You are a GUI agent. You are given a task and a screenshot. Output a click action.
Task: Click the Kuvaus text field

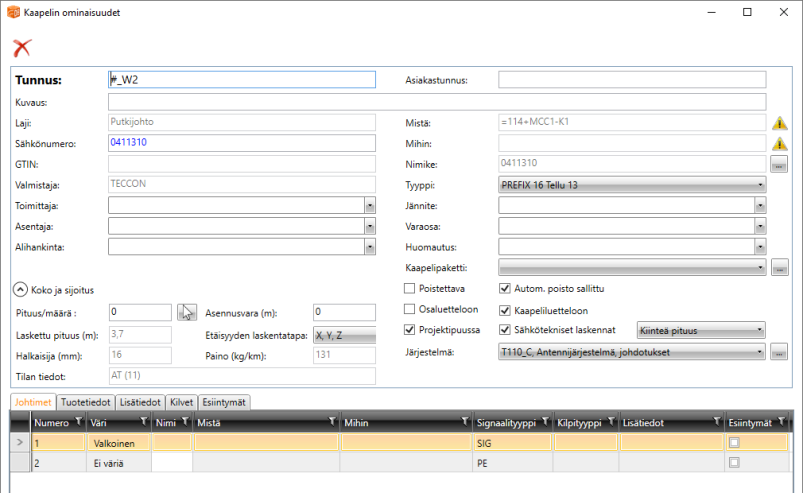436,102
